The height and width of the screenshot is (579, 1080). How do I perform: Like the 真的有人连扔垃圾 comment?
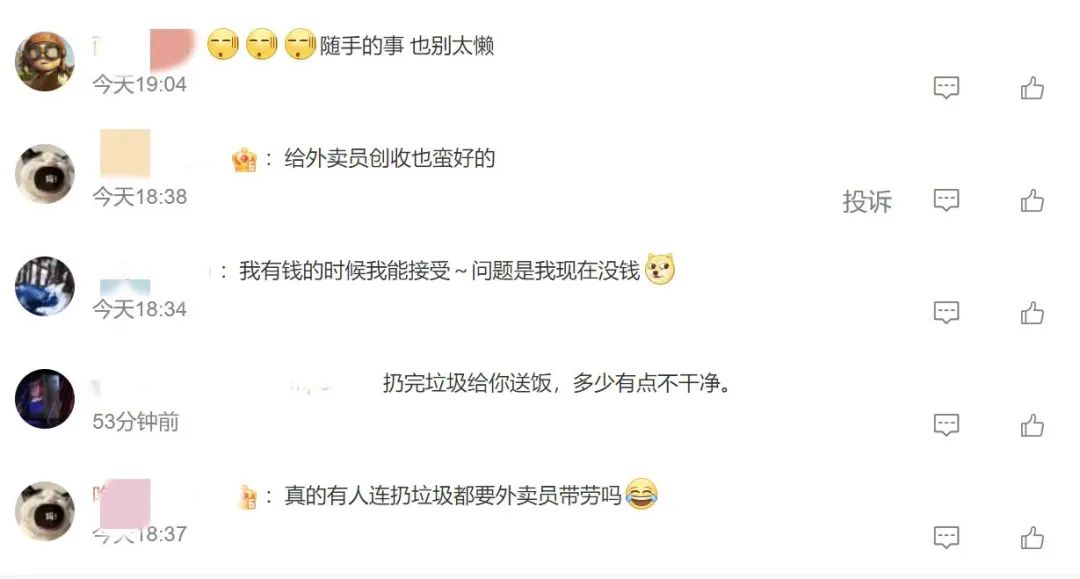[x=1032, y=537]
